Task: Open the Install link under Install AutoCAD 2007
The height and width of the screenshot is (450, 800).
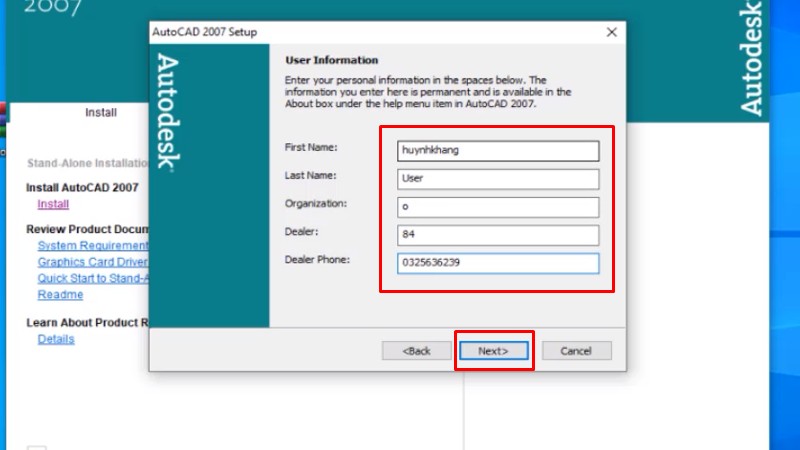Action: tap(53, 205)
